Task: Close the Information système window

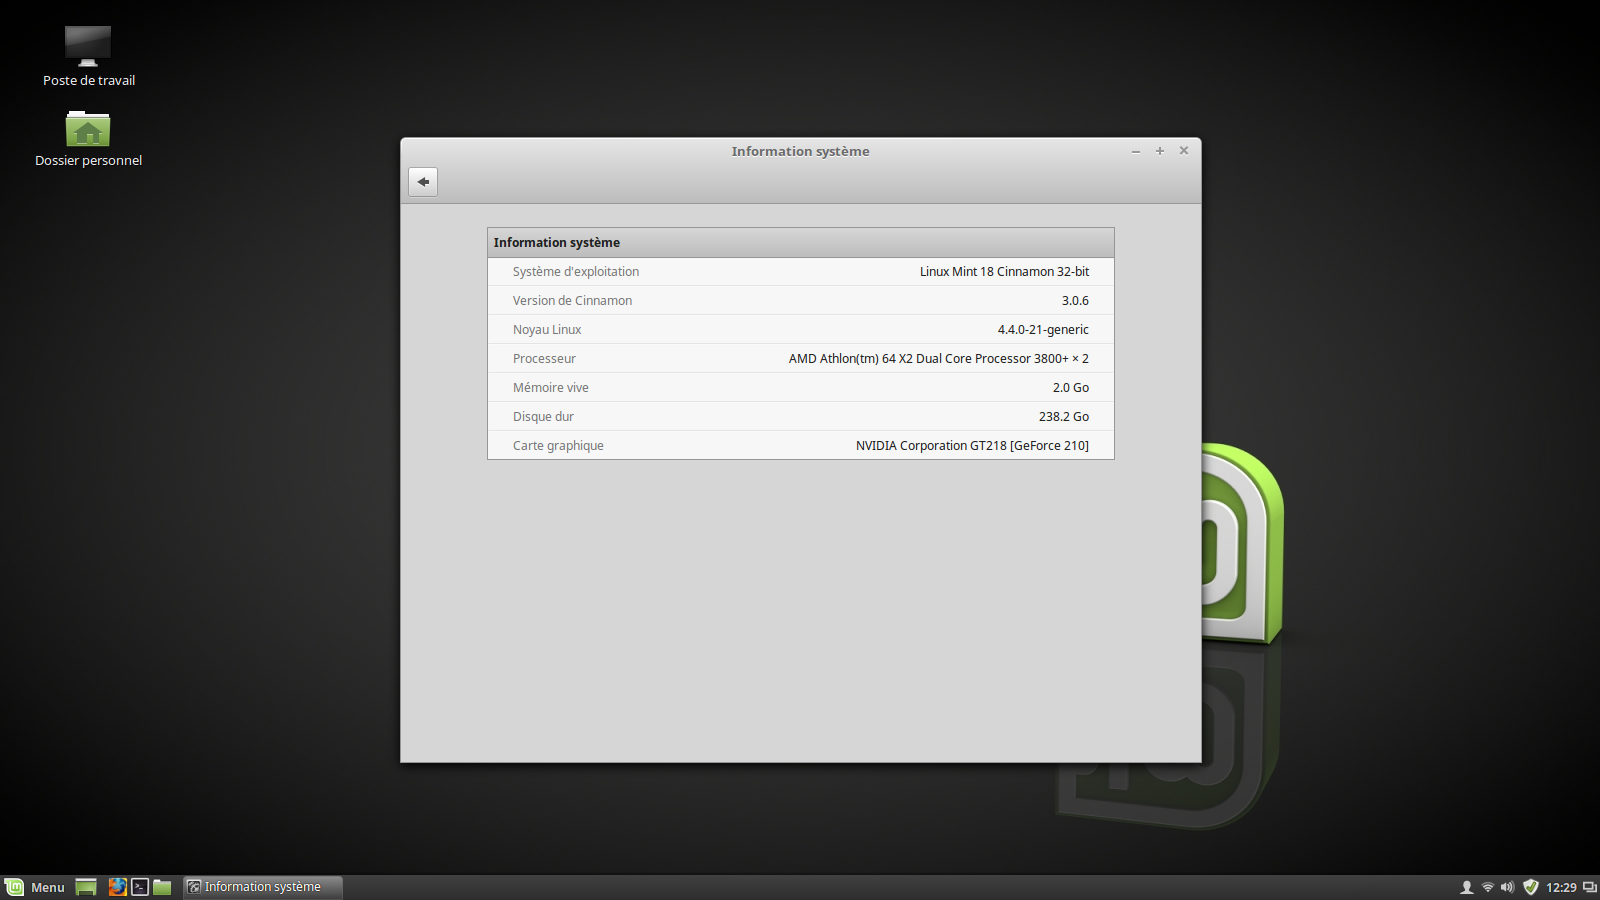Action: [1184, 151]
